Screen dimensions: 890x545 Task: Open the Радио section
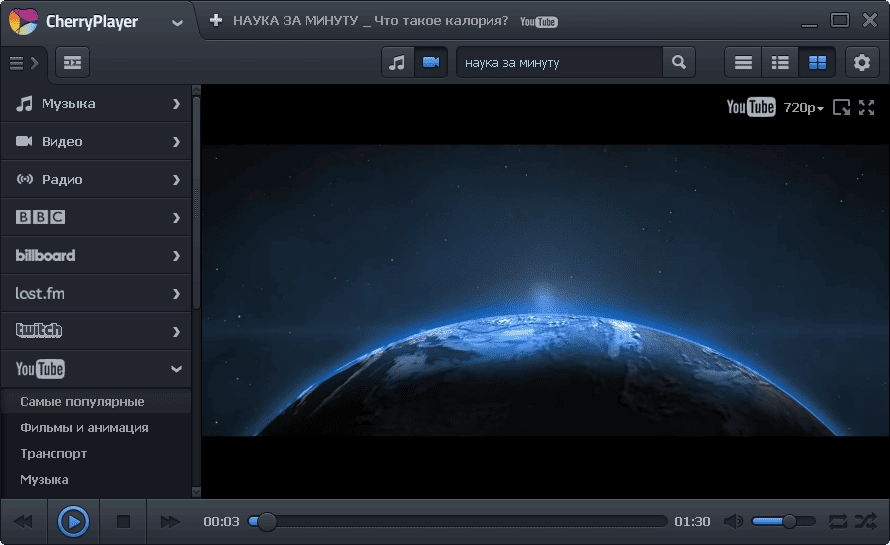pyautogui.click(x=96, y=179)
